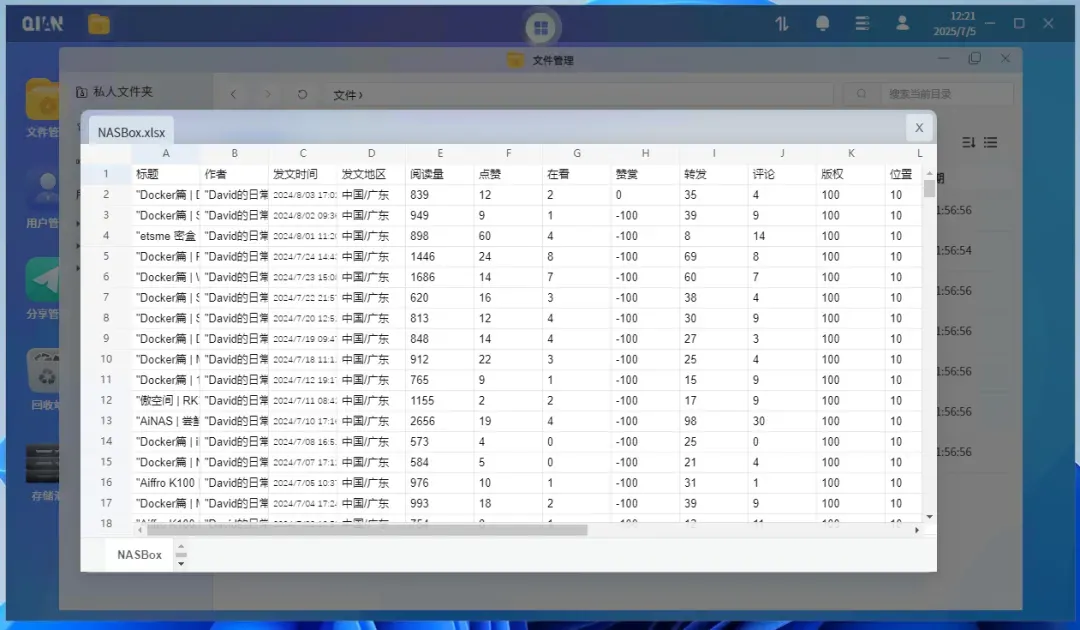Click the 阅读量 header cell
Screen dimensions: 1080x630
(440, 174)
